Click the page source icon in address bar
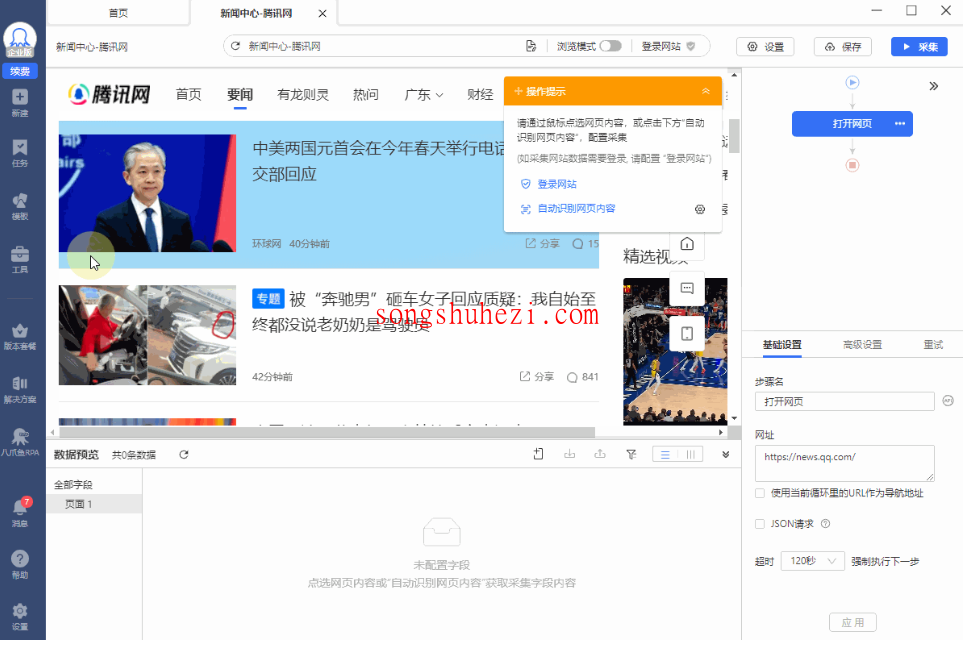The height and width of the screenshot is (645, 972). click(531, 46)
